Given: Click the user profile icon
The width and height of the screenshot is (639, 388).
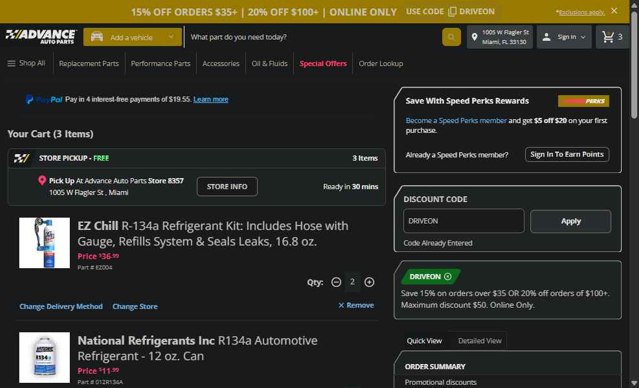Looking at the screenshot, I should click(x=547, y=37).
